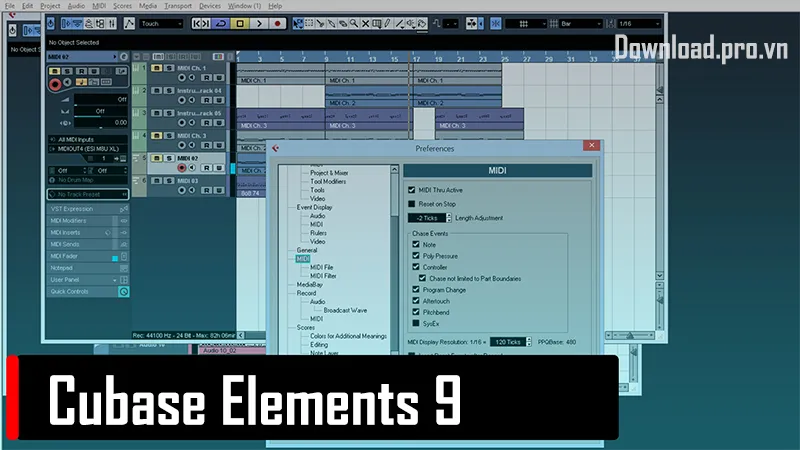800x450 pixels.
Task: Solo the Instru...rack 04 track
Action: (x=169, y=90)
